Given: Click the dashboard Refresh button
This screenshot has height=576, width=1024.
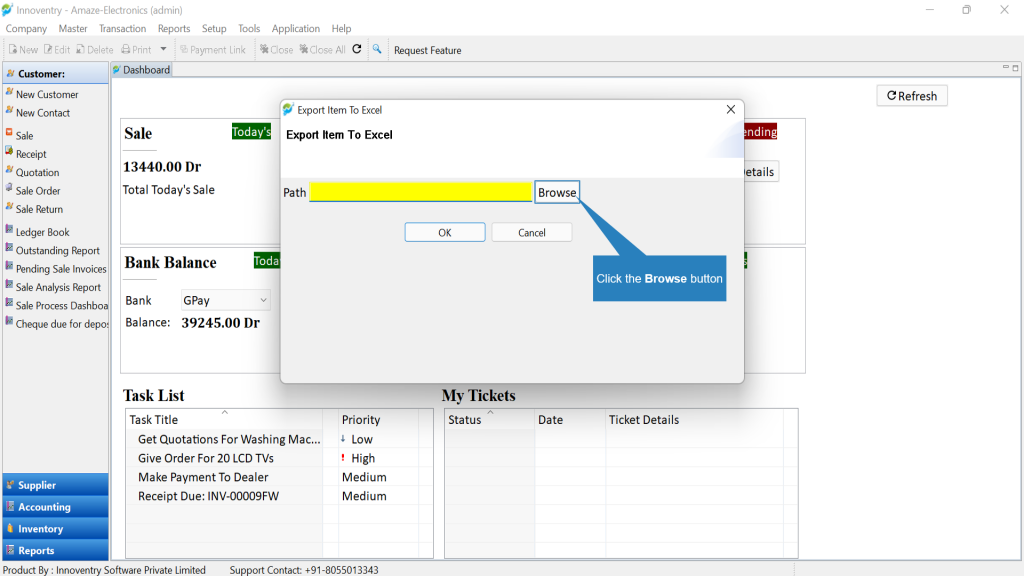Looking at the screenshot, I should pos(912,96).
